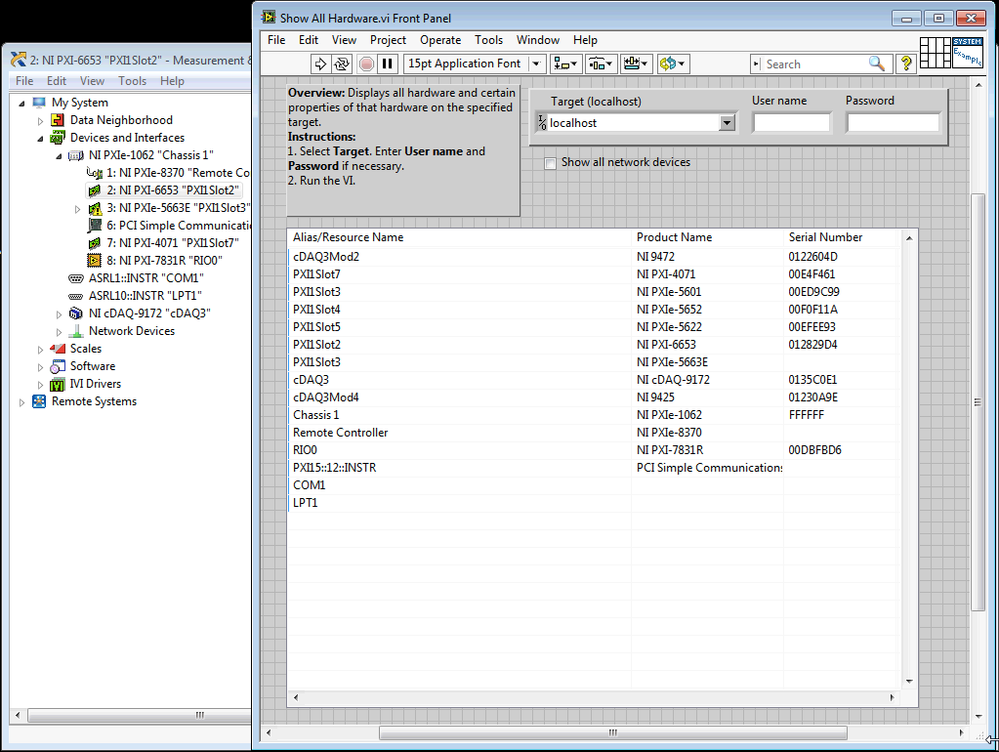Screen dimensions: 999x752
Task: Click the Search box in toolbar
Action: click(x=814, y=64)
